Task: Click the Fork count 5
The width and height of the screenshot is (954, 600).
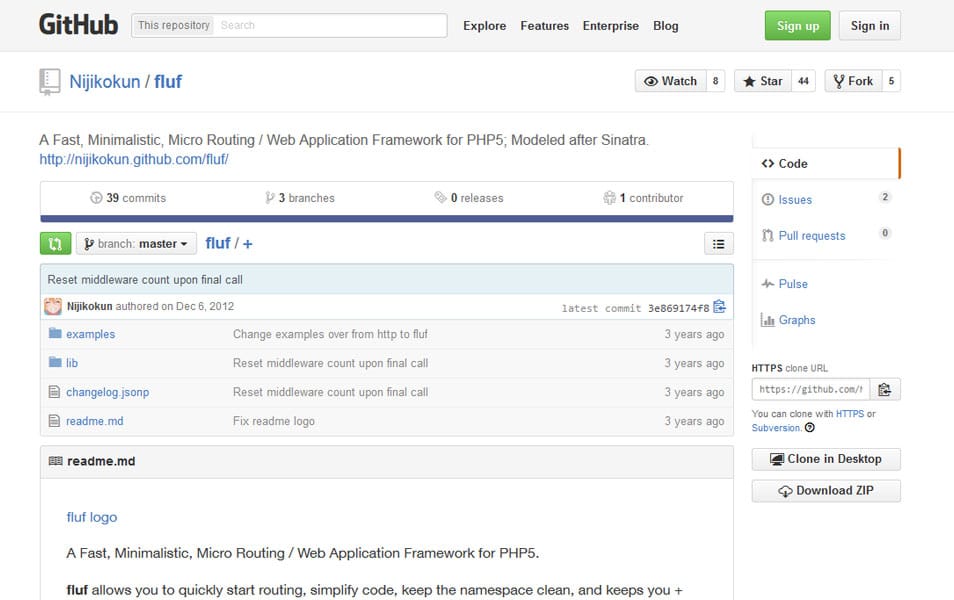Action: 891,81
